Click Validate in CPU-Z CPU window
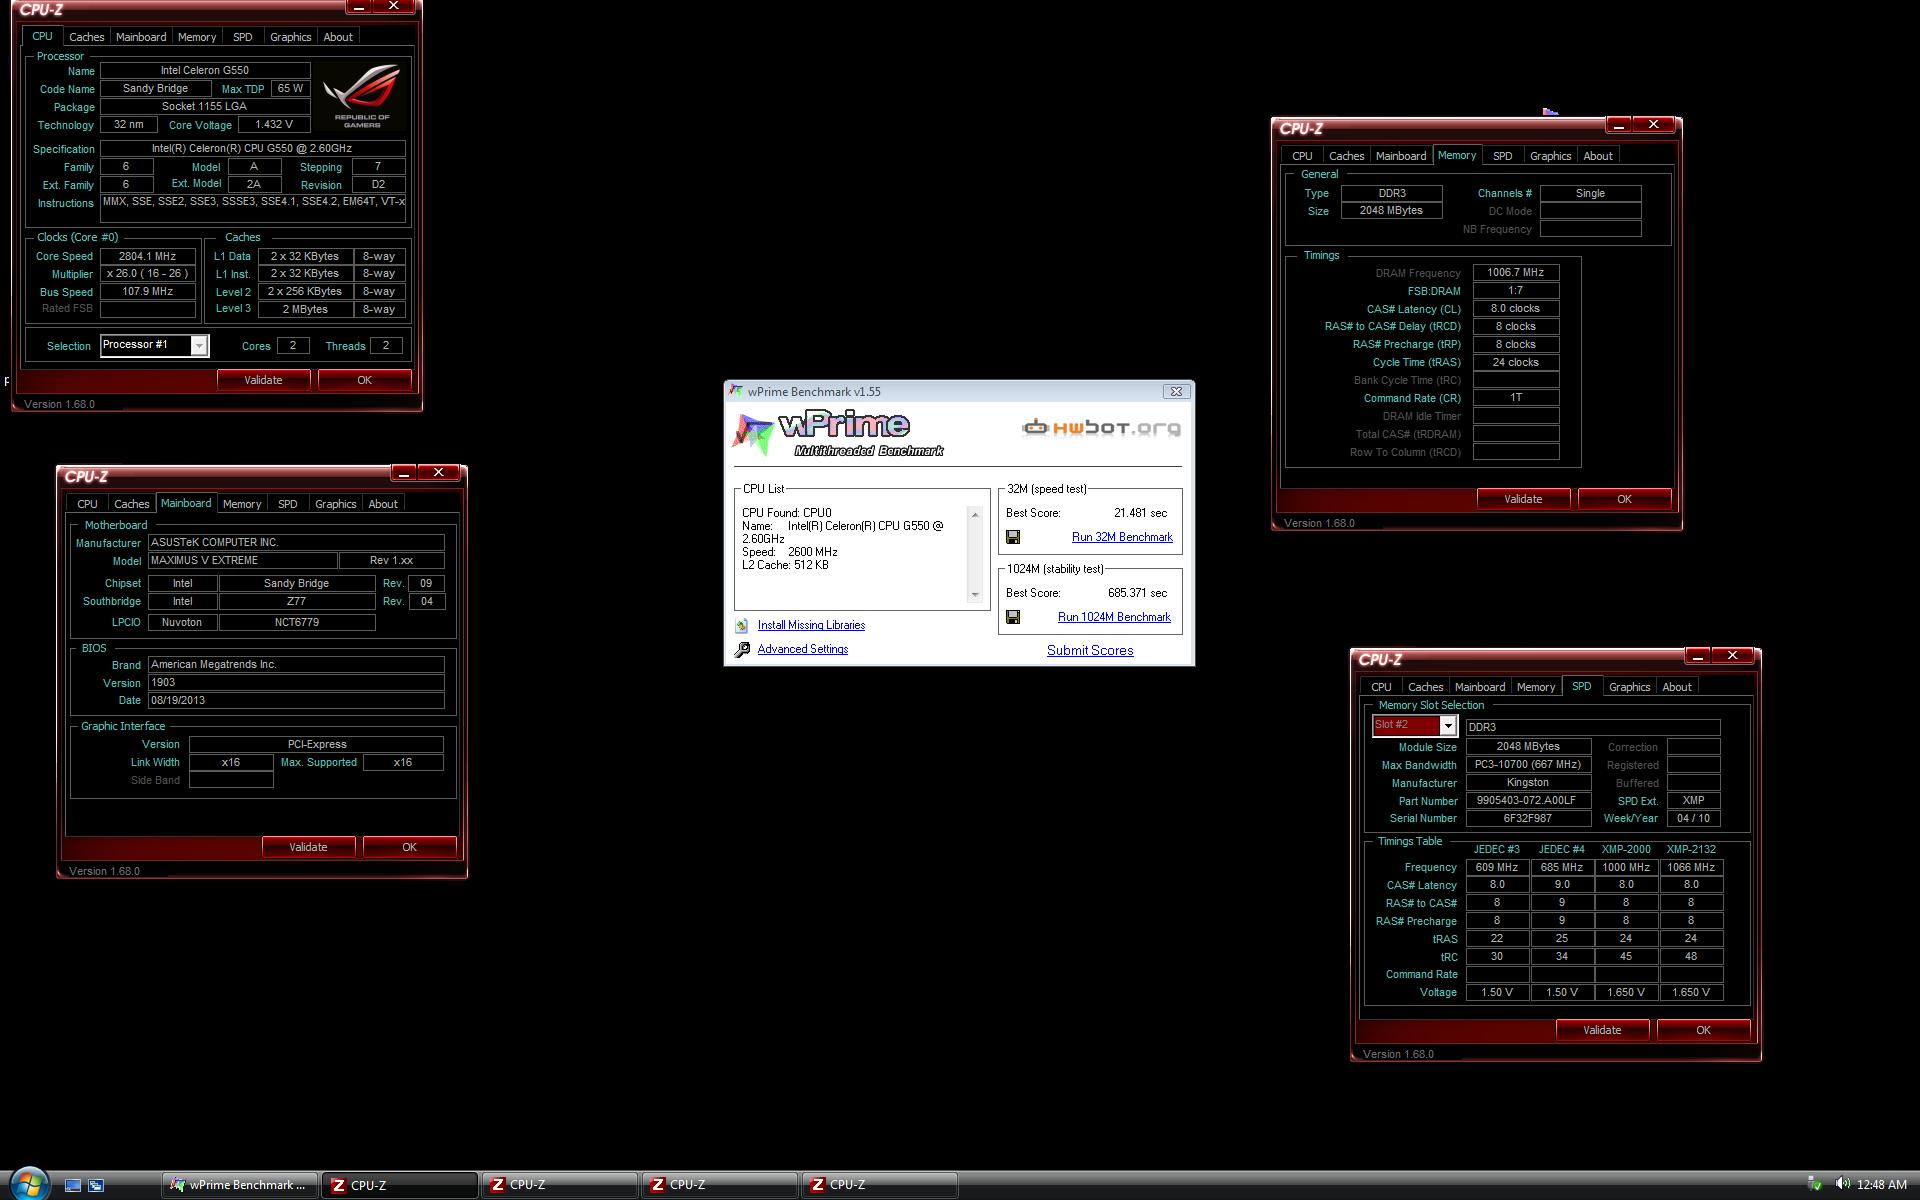This screenshot has width=1920, height=1200. 263,380
